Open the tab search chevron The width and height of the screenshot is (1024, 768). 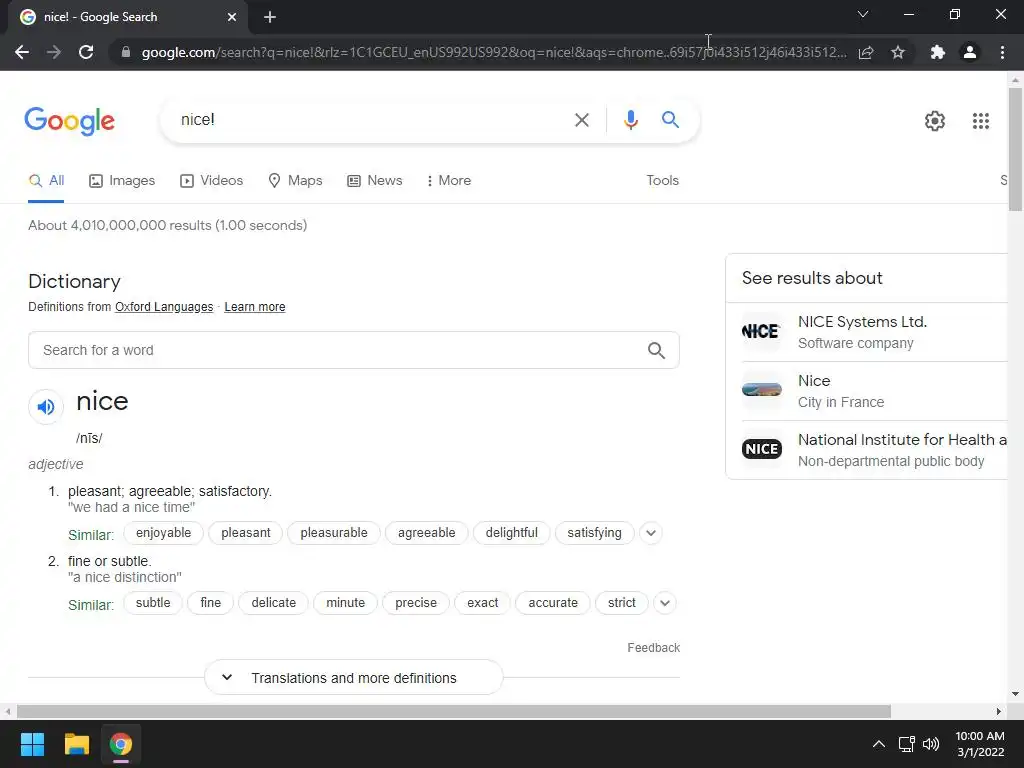[x=863, y=14]
